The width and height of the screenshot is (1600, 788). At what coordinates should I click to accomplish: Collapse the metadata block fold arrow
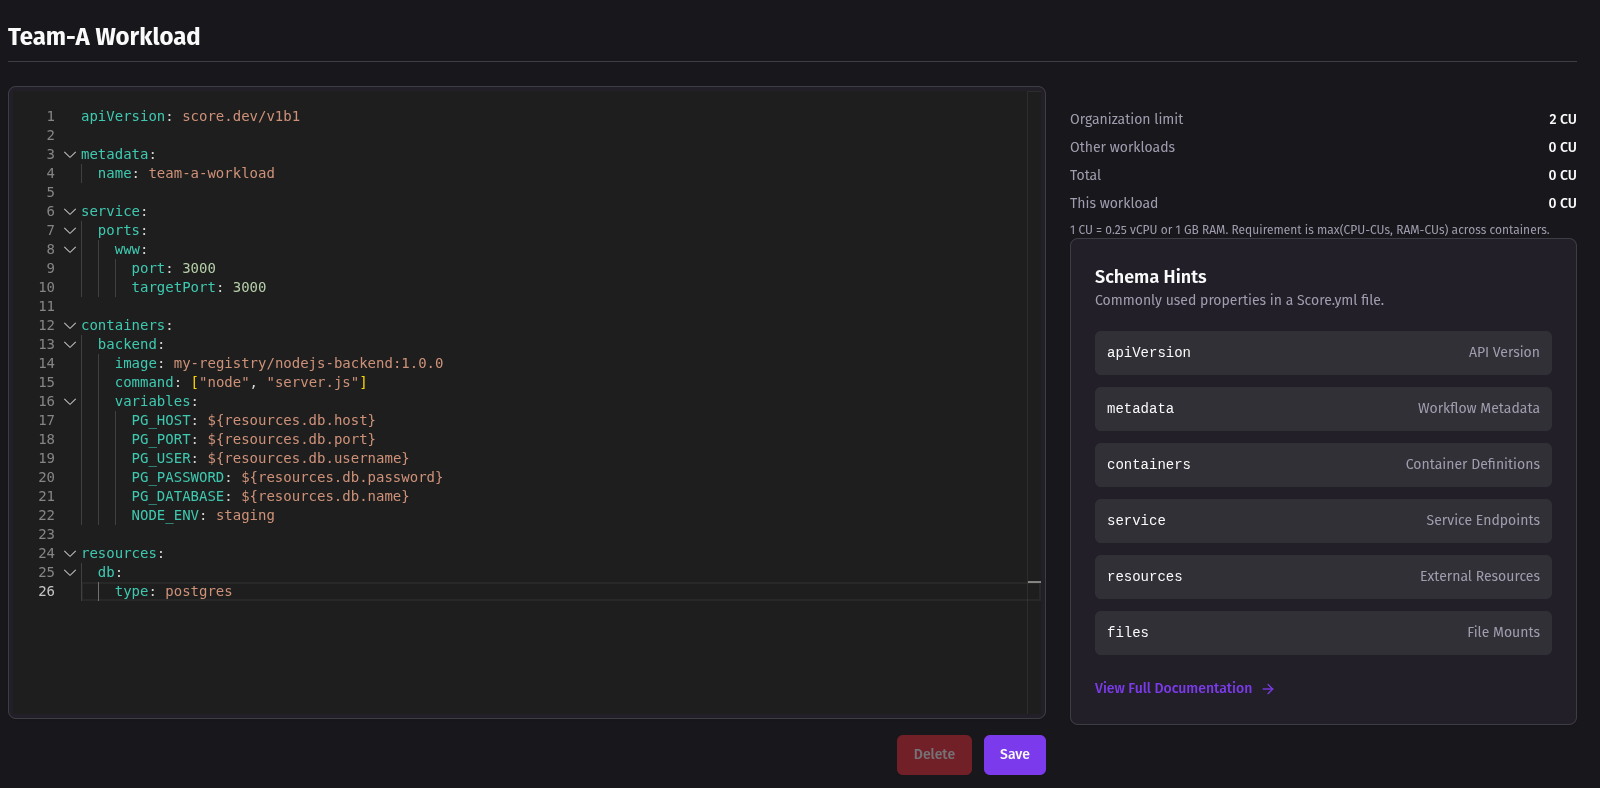[x=70, y=155]
